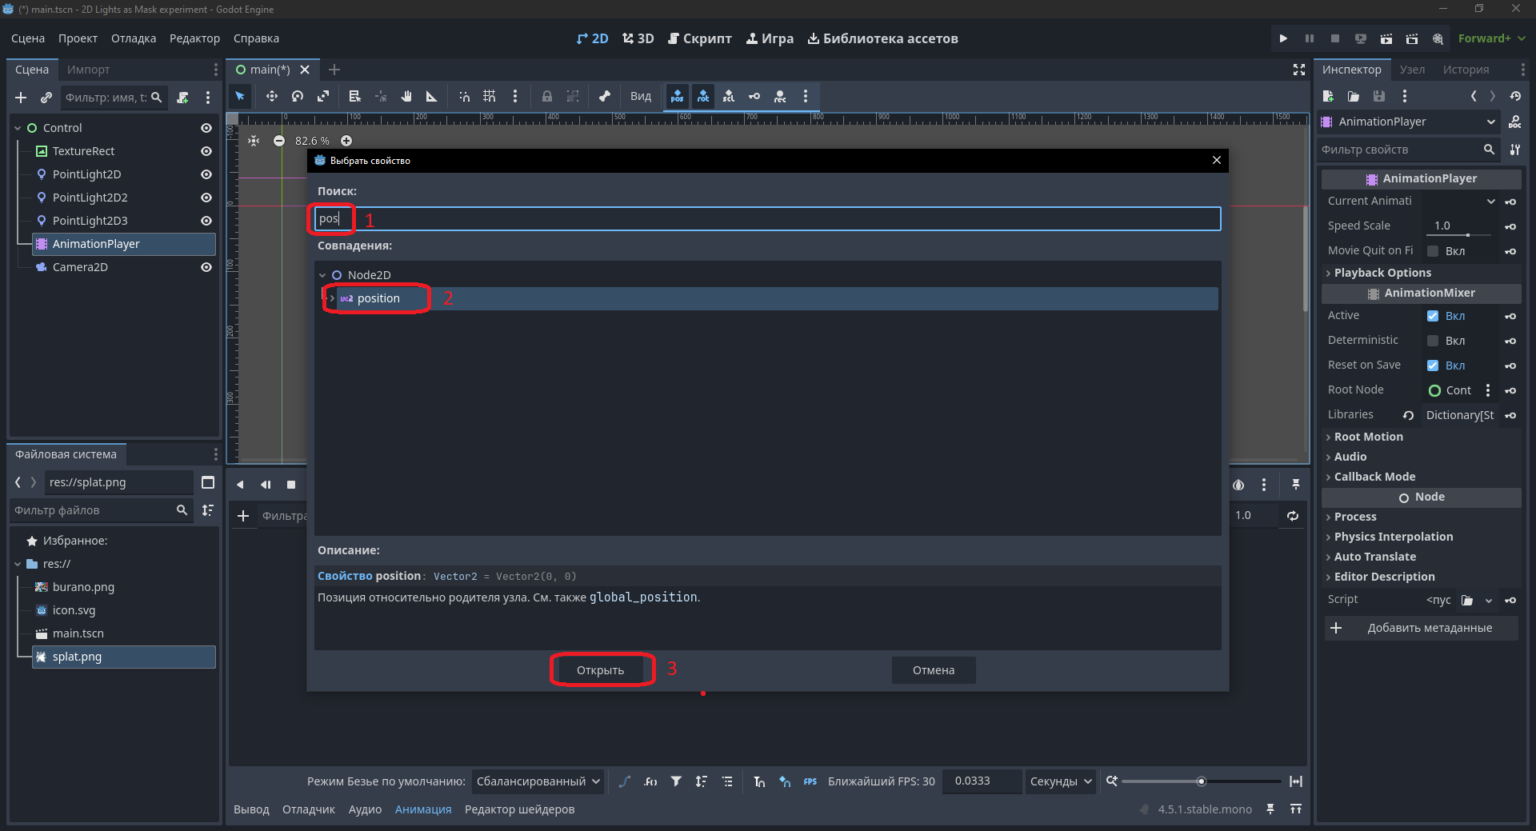Expand the position property arrow
This screenshot has height=831, width=1536.
coord(331,298)
